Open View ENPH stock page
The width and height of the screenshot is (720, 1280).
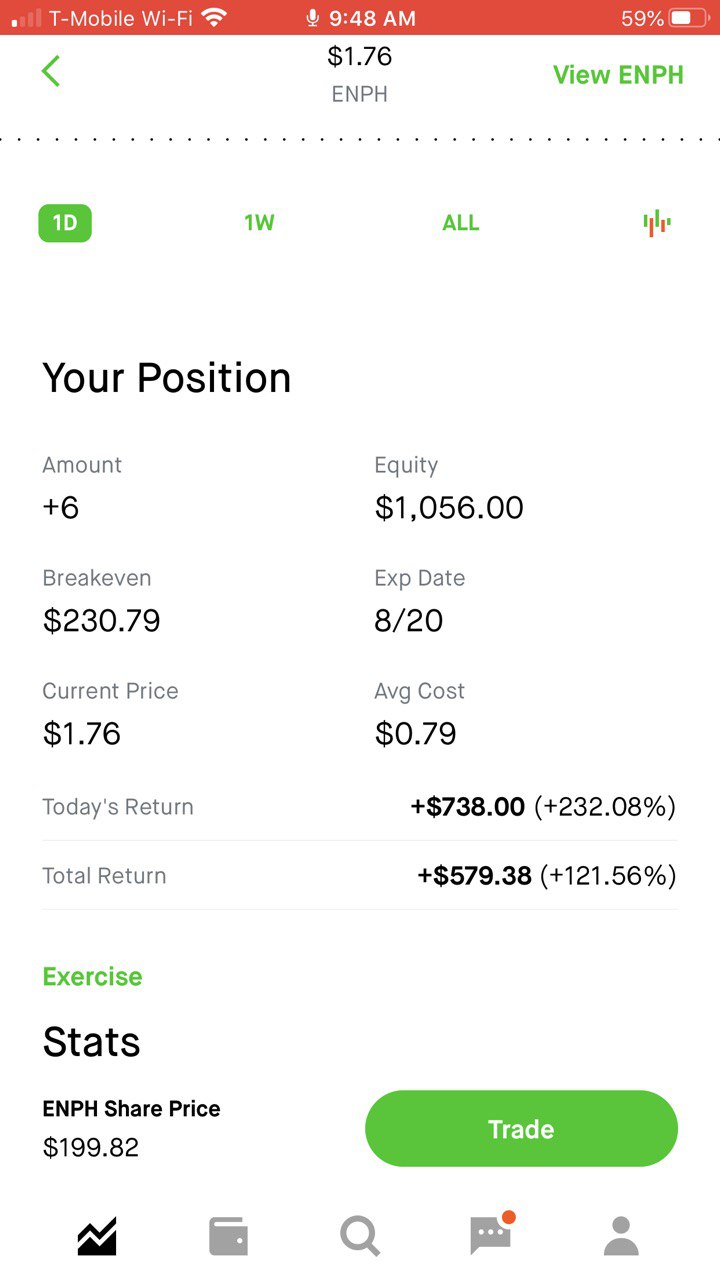pyautogui.click(x=618, y=75)
